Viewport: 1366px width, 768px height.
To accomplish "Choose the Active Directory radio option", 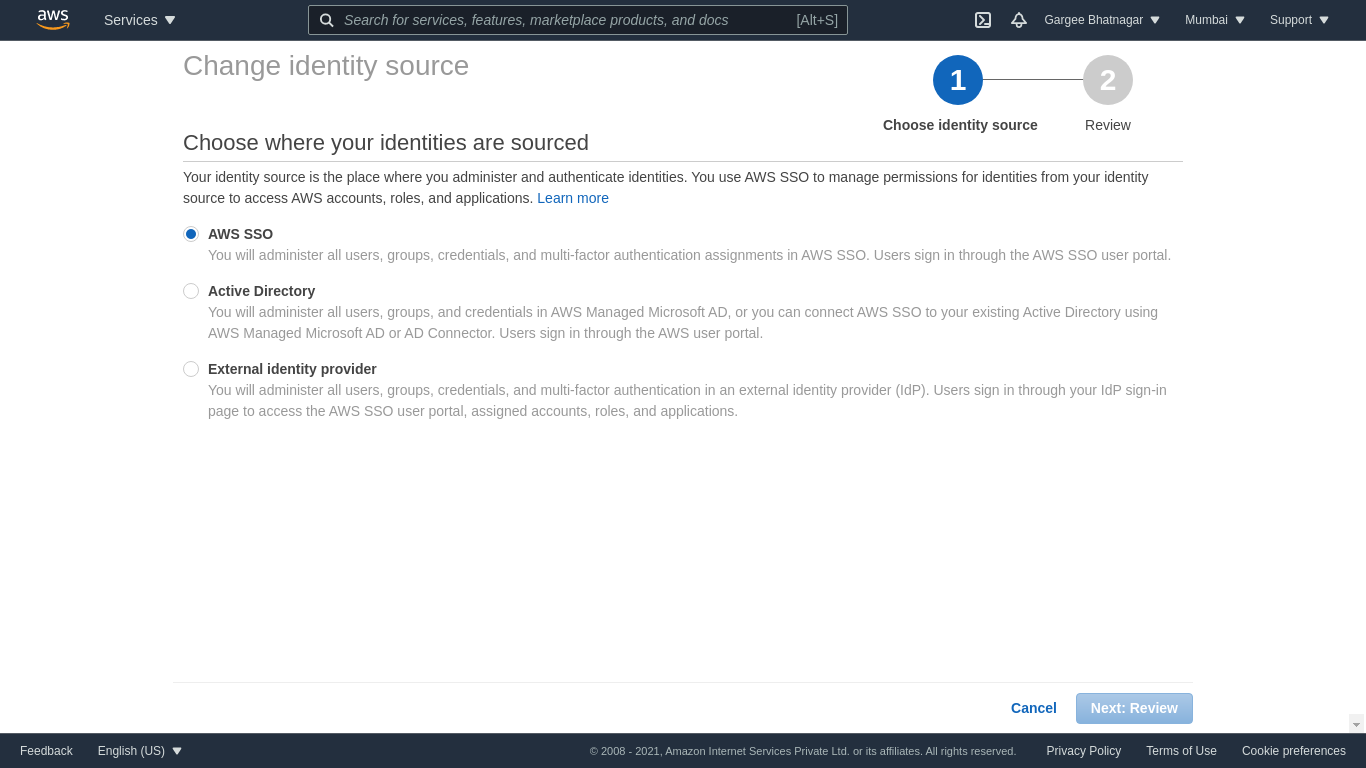I will 191,291.
